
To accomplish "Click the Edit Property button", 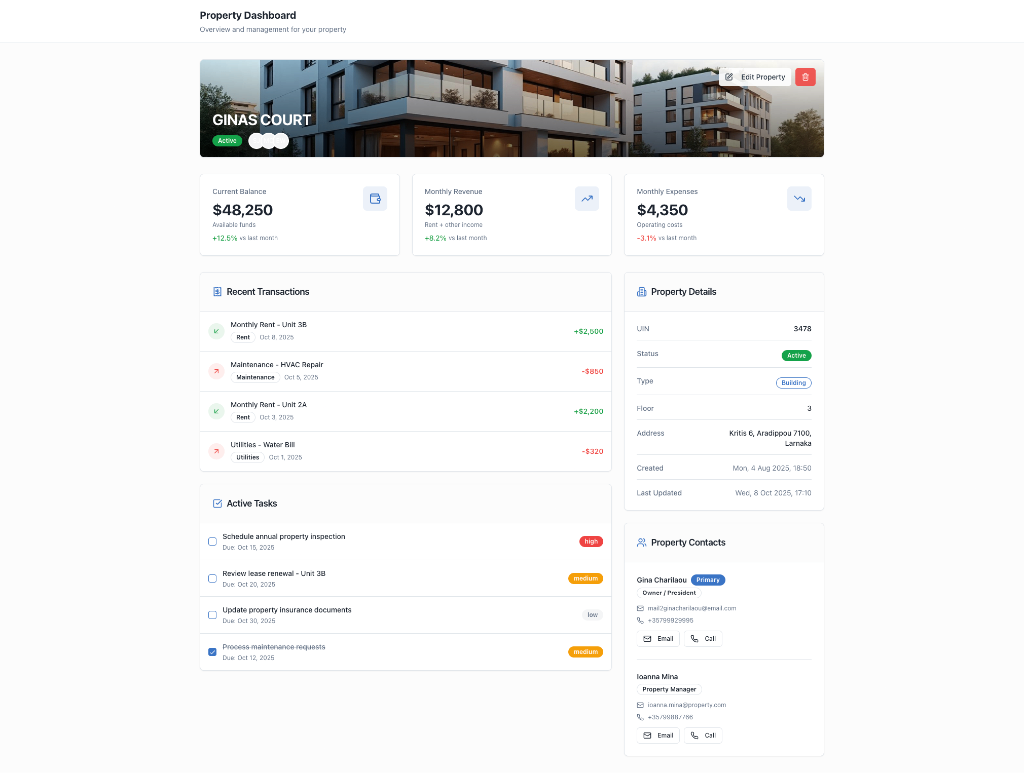I will coord(755,77).
